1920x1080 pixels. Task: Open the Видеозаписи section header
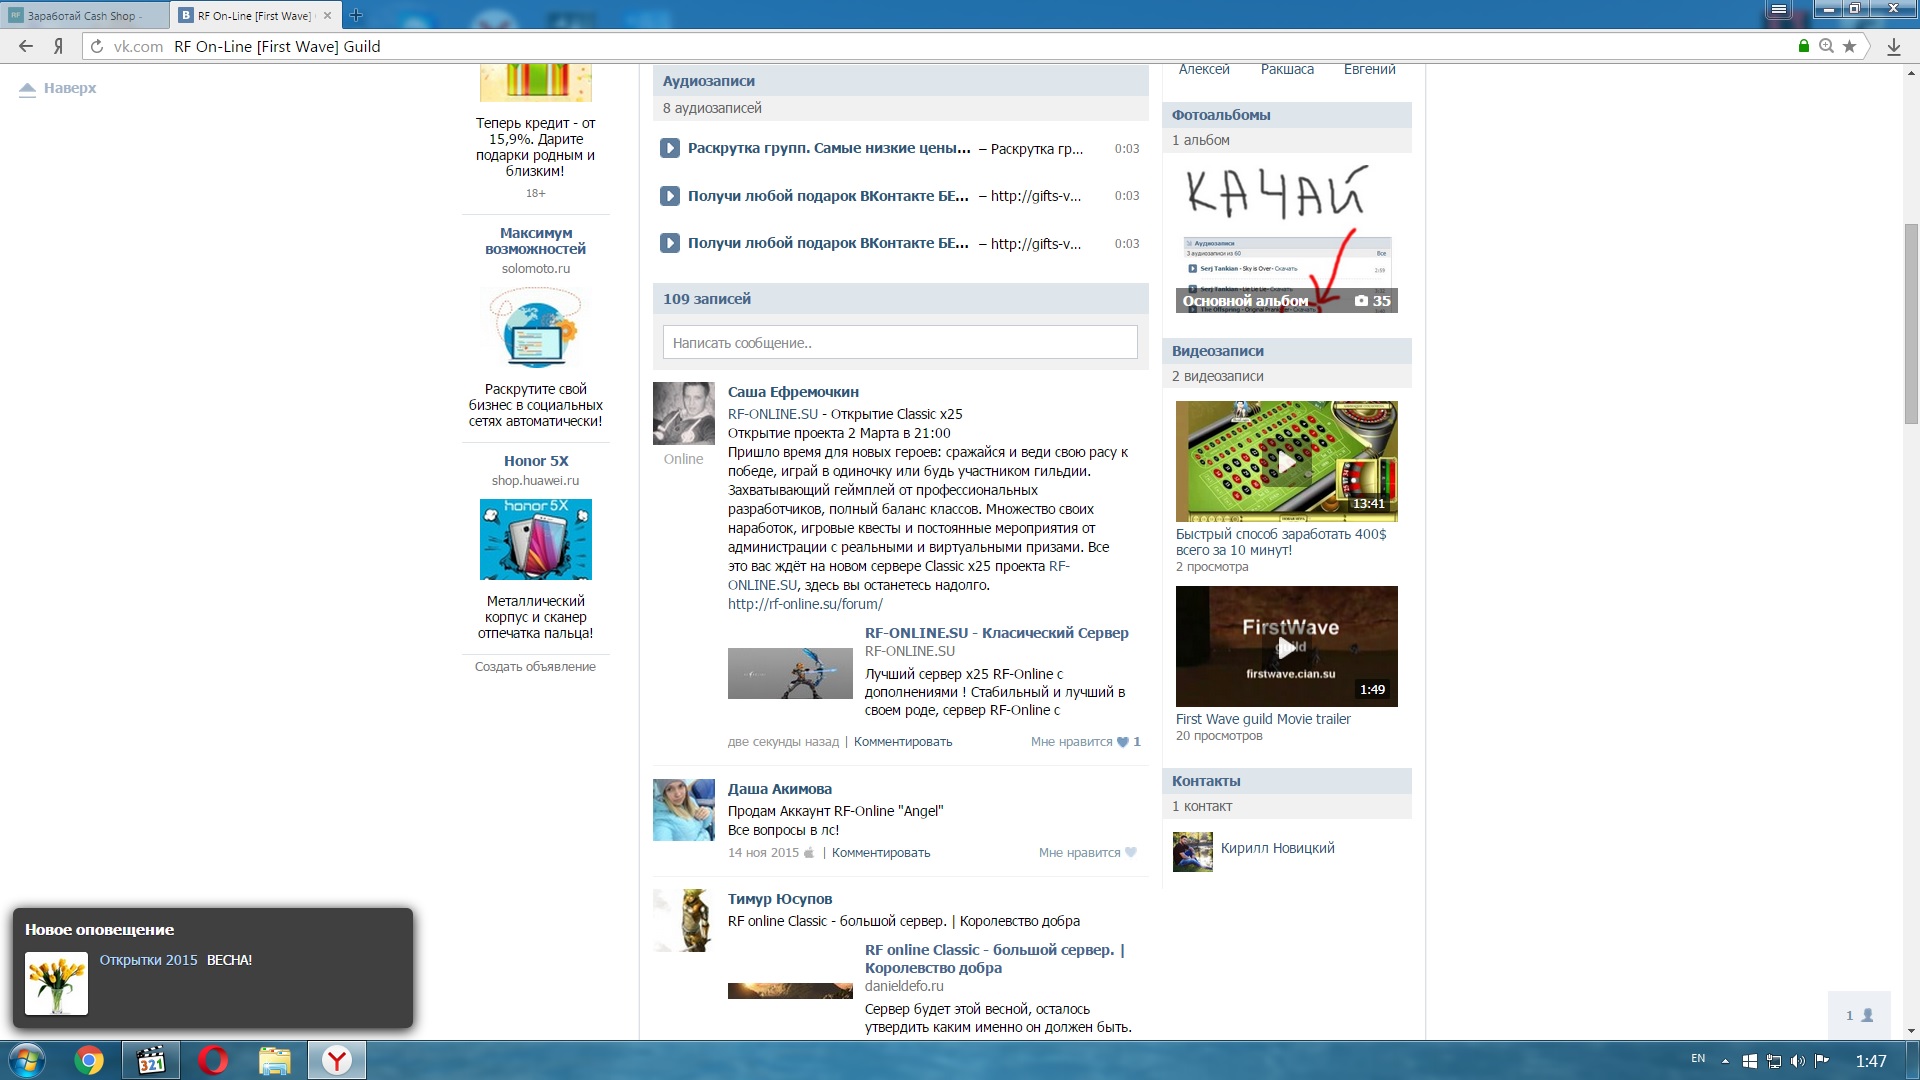click(1218, 351)
